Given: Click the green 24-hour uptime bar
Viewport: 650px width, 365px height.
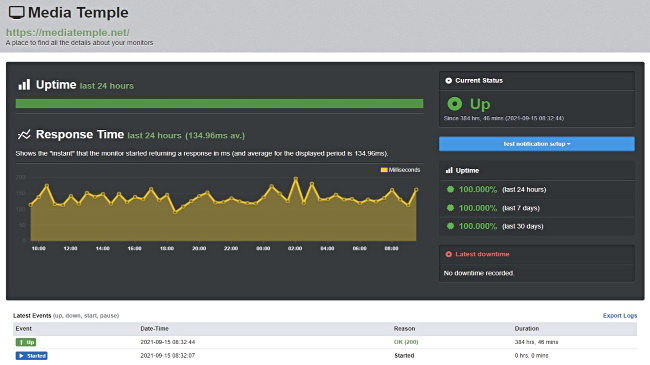Looking at the screenshot, I should 219,104.
